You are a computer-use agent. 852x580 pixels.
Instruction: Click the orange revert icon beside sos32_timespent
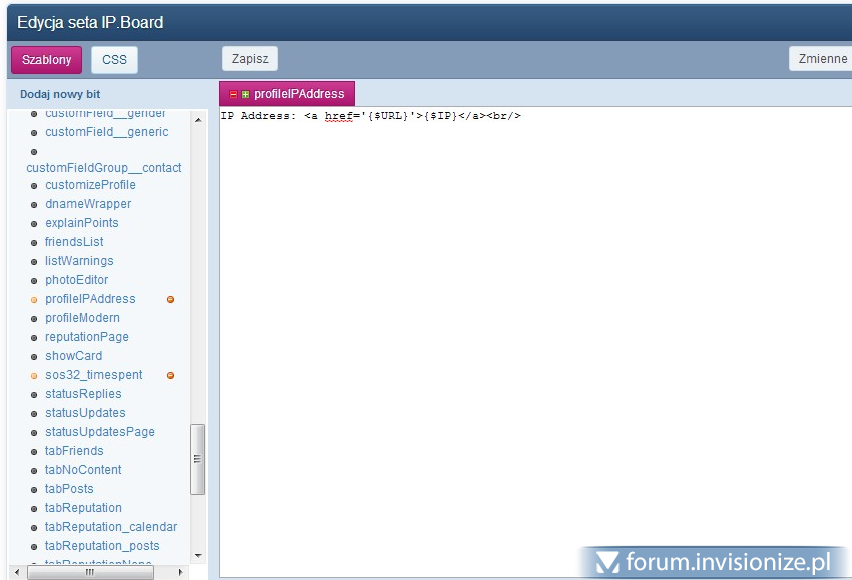click(x=170, y=375)
